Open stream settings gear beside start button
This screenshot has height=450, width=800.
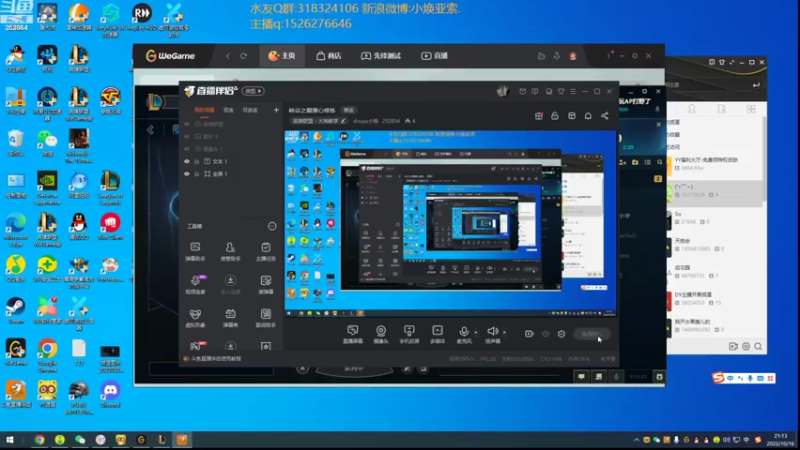pyautogui.click(x=561, y=334)
